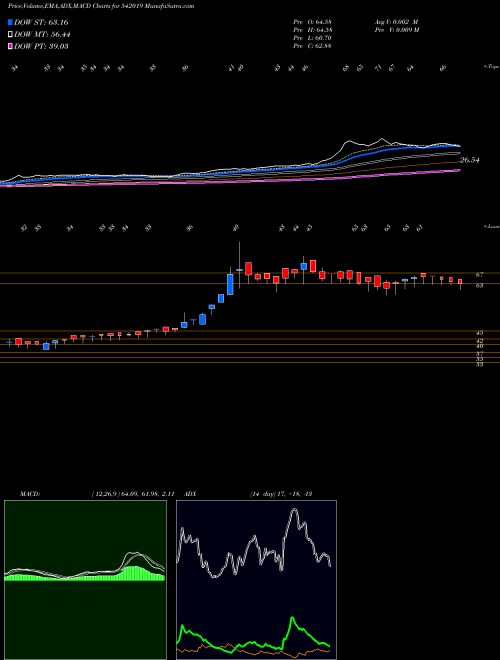Image resolution: width=500 pixels, height=660 pixels.
Task: Click the ADX '(14 day)' values text
Action: coord(281,494)
